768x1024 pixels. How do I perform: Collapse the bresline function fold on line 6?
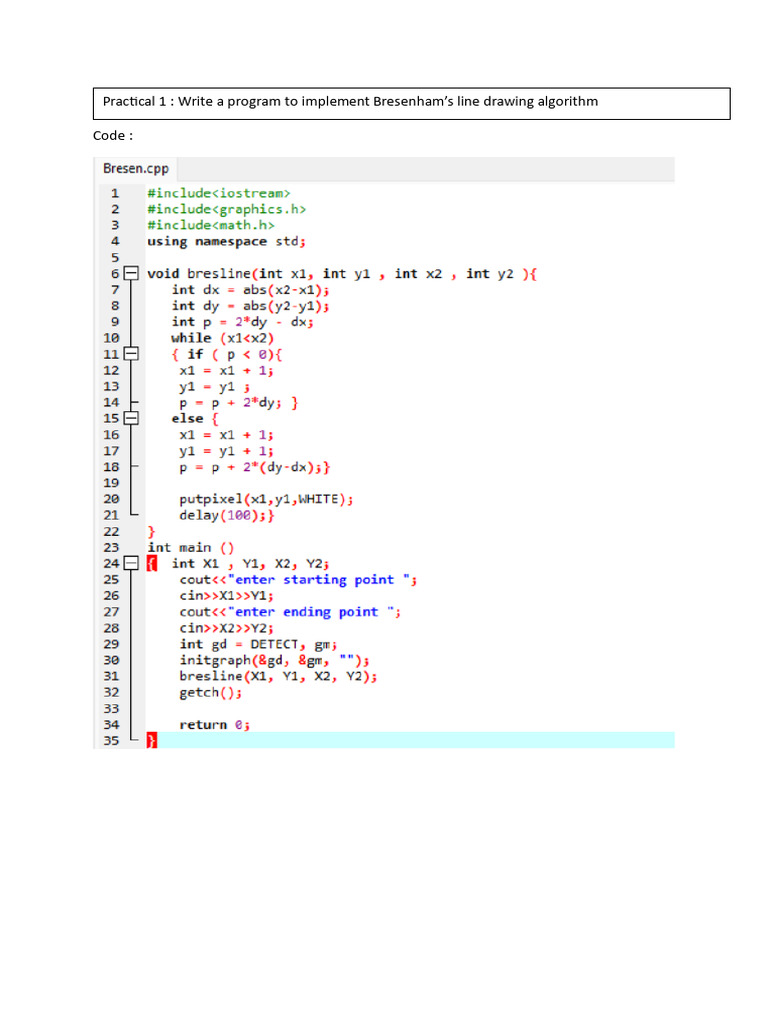pyautogui.click(x=131, y=273)
